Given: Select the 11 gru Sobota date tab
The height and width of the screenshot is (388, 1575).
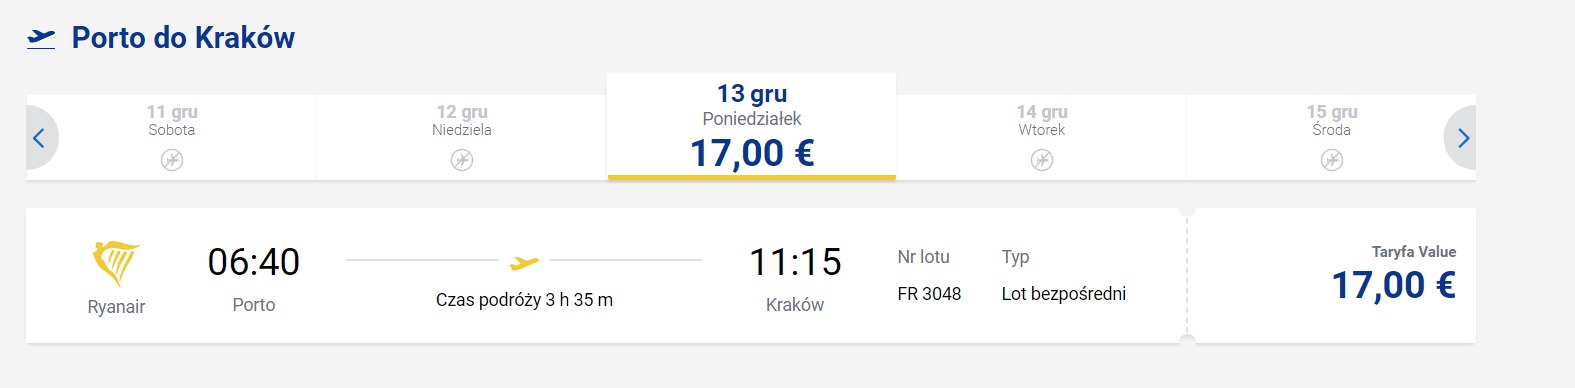Looking at the screenshot, I should [x=172, y=138].
